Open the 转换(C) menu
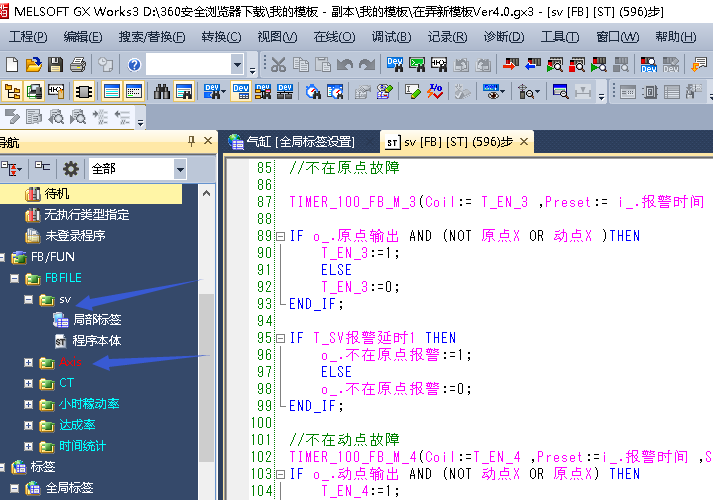 point(220,37)
